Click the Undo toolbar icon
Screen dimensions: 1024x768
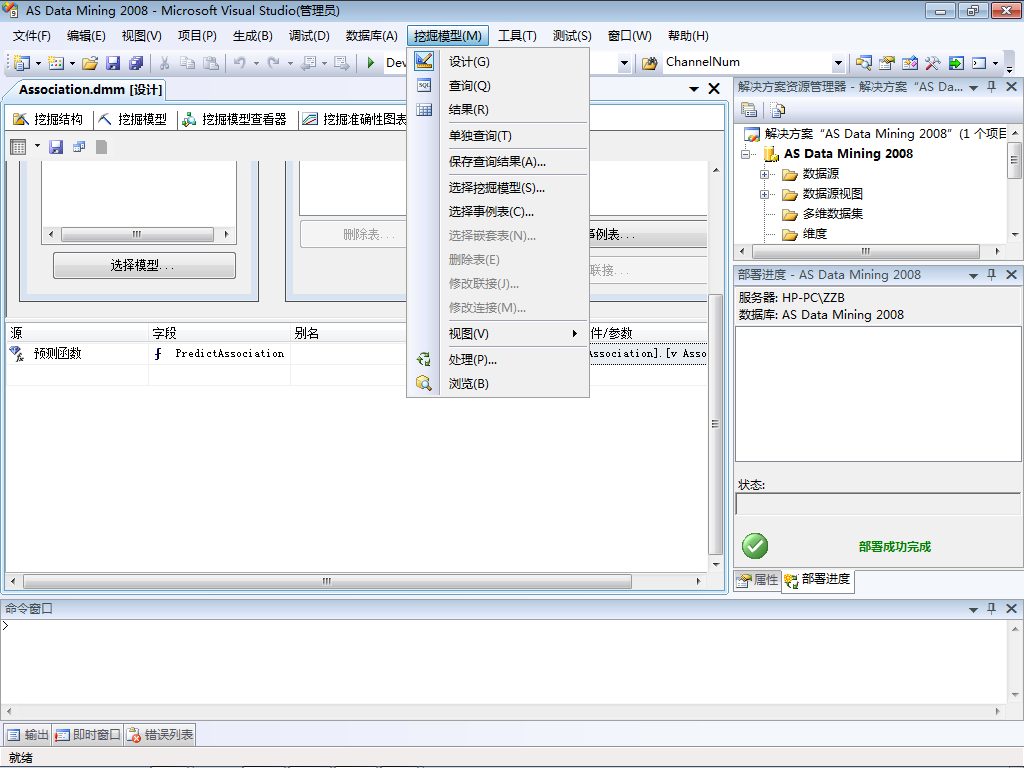point(240,63)
